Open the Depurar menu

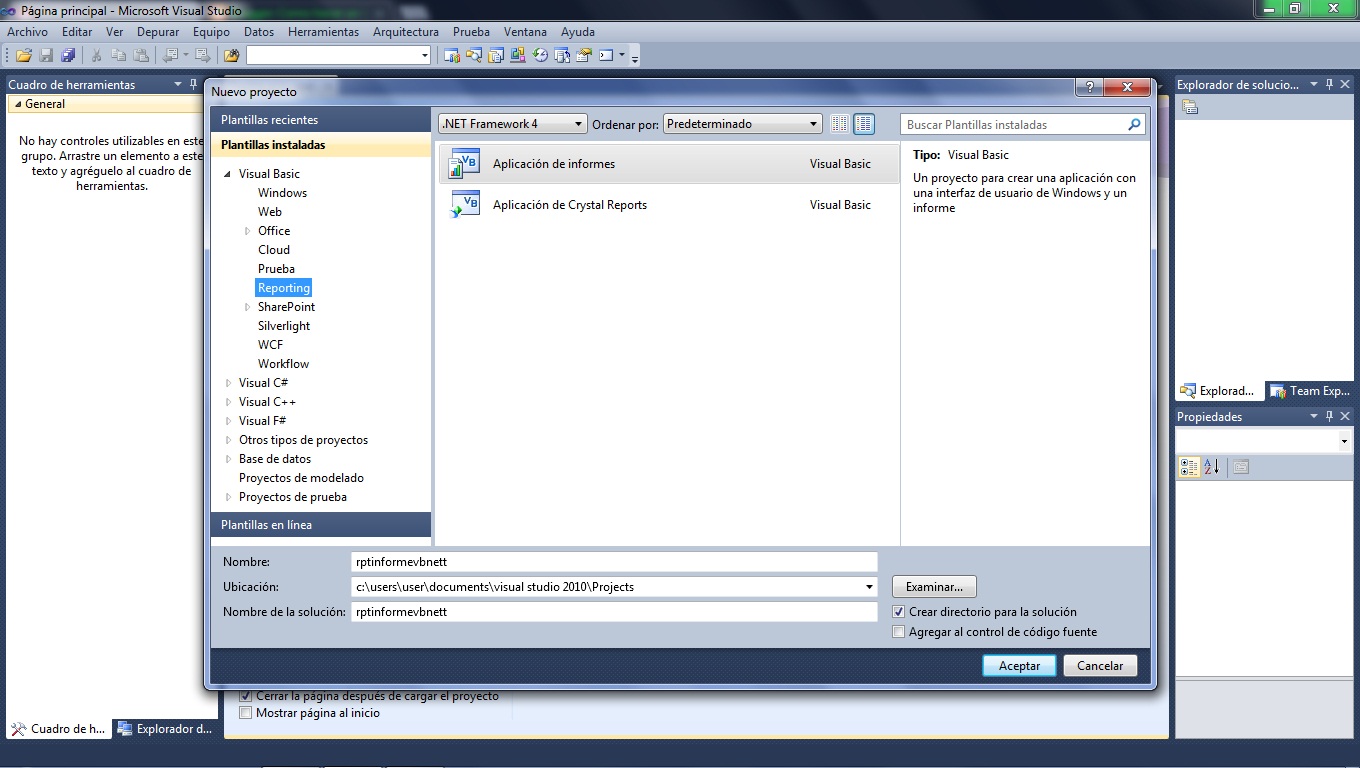pyautogui.click(x=157, y=31)
